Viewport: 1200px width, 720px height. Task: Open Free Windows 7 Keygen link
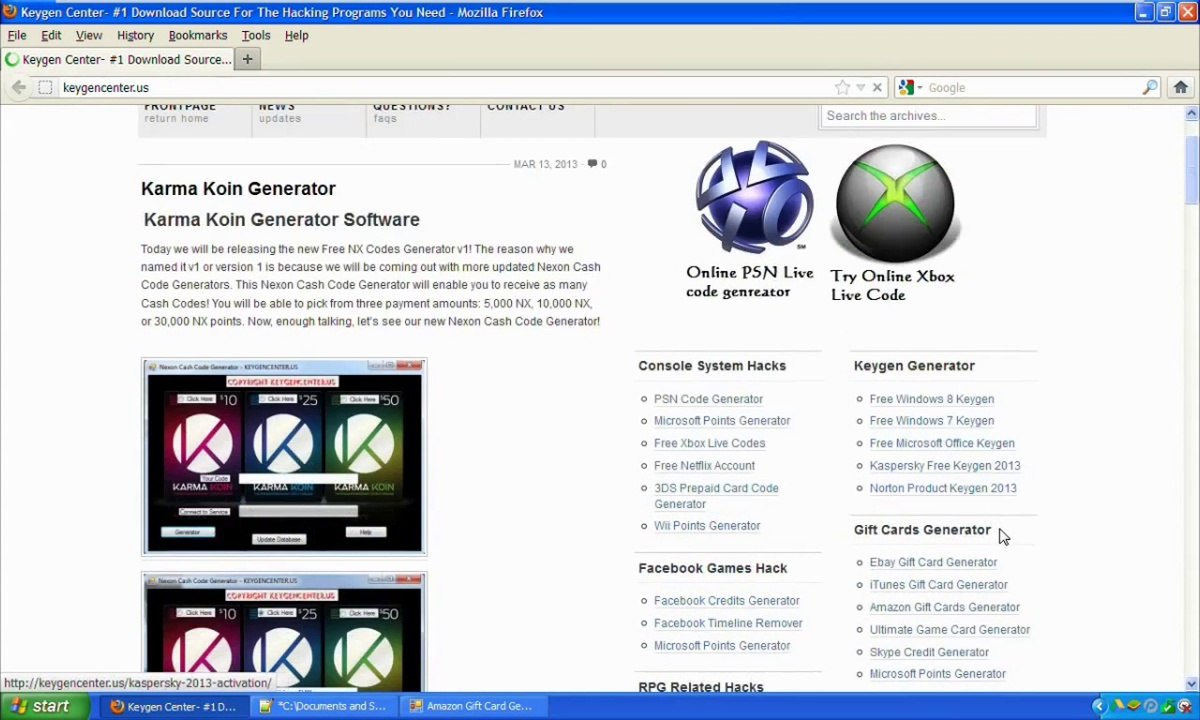click(932, 421)
